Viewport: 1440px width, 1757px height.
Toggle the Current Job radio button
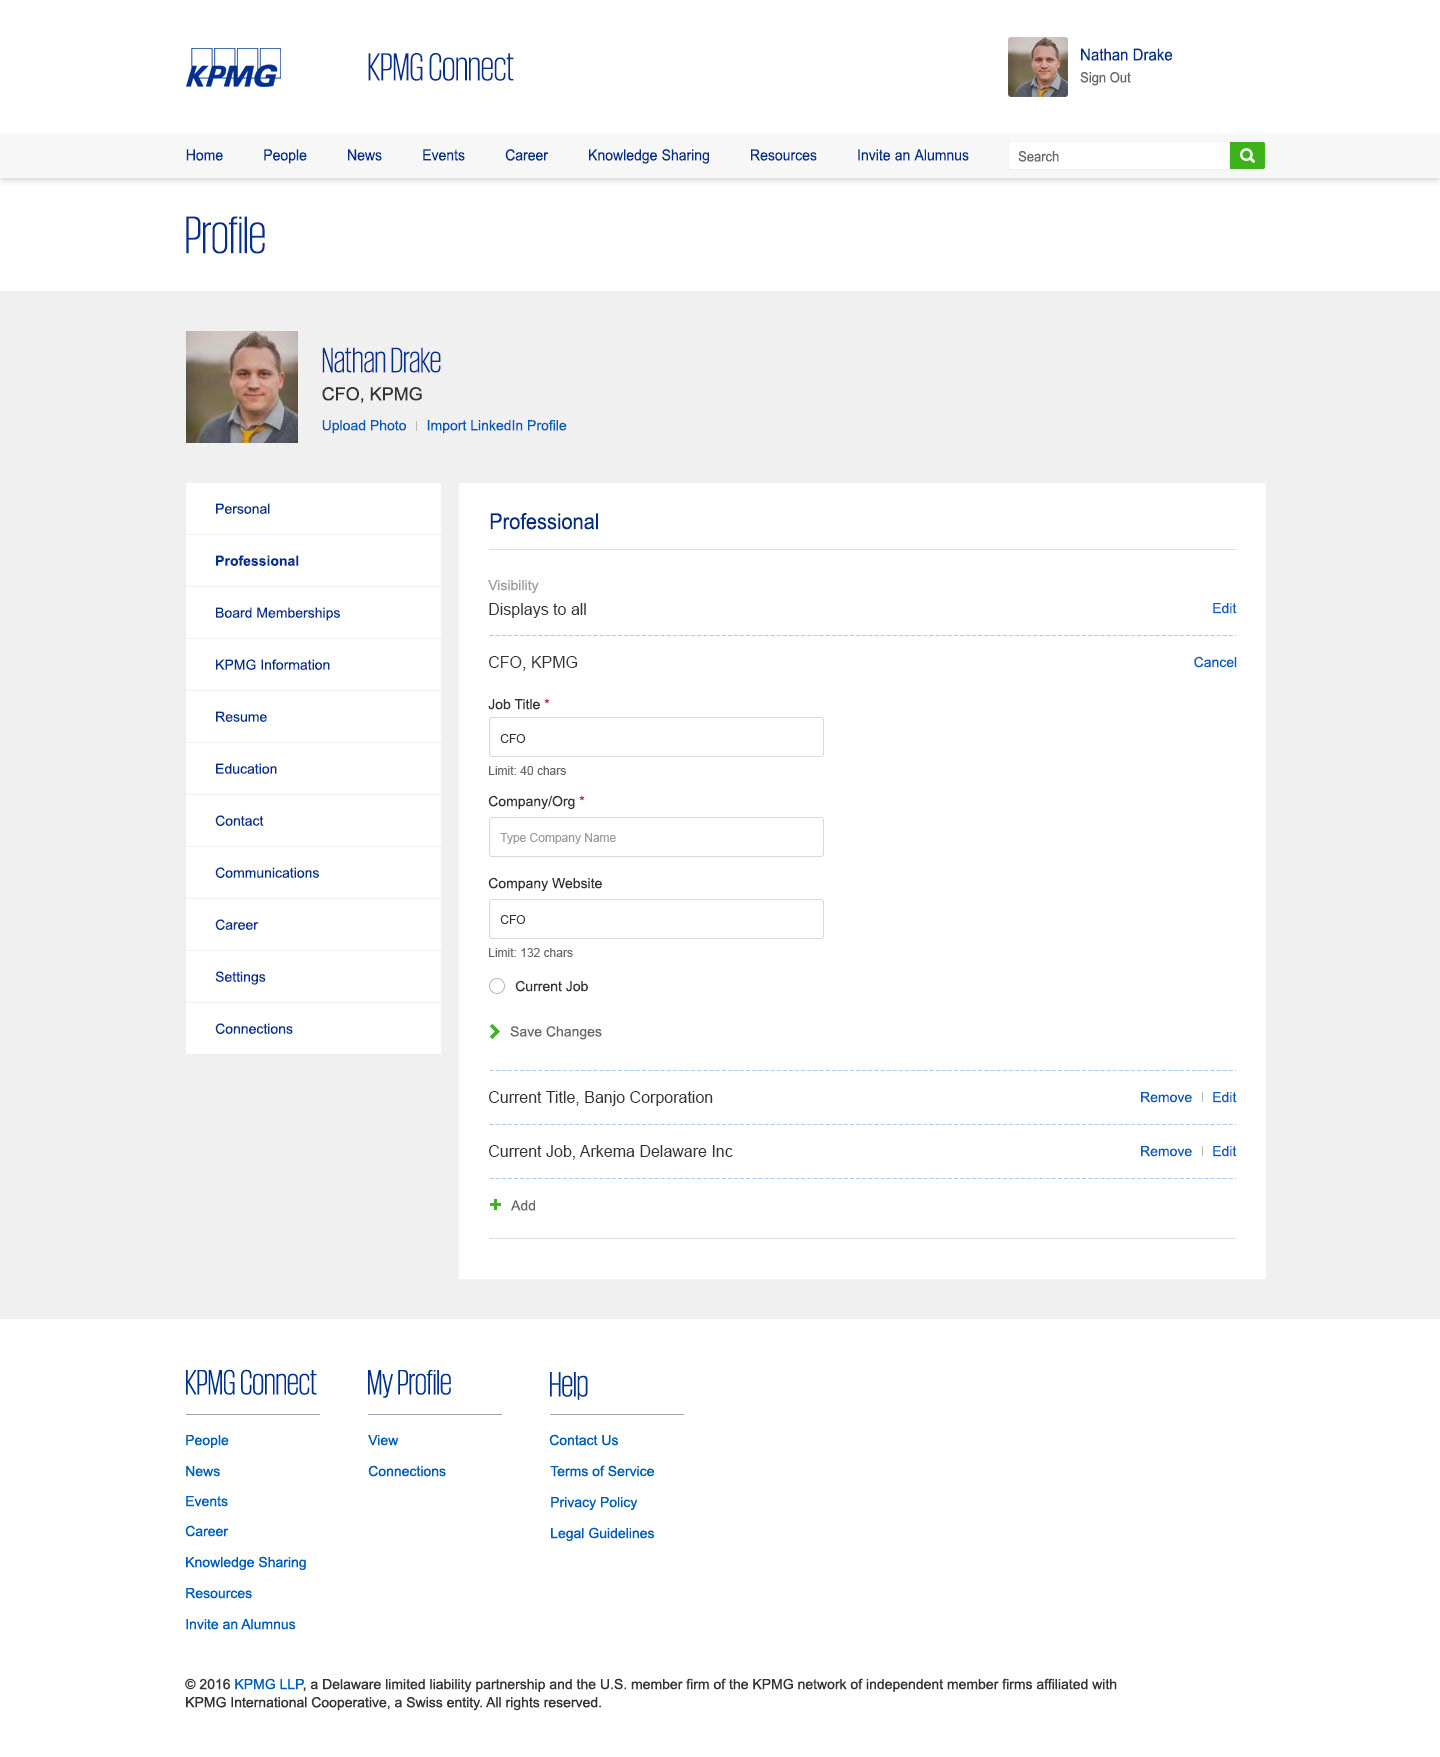(497, 986)
